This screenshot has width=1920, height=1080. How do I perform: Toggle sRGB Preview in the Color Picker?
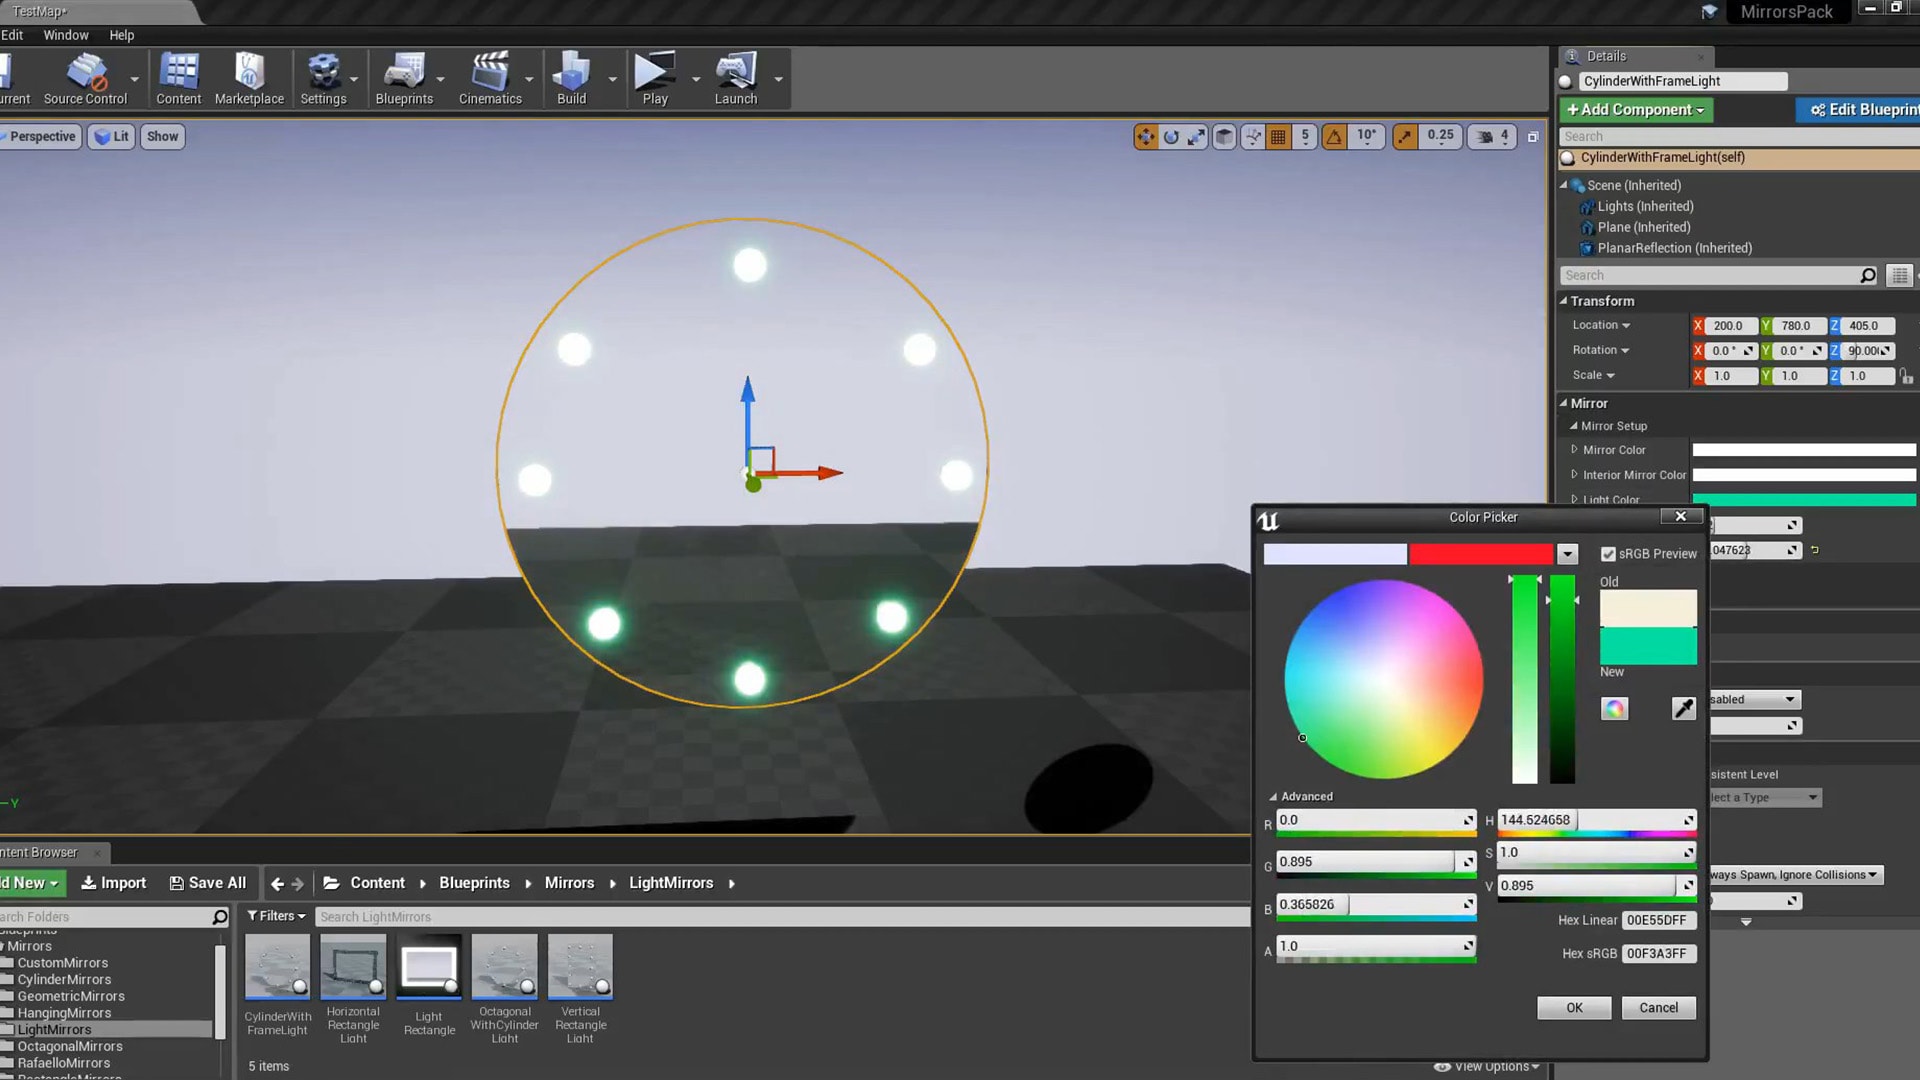pyautogui.click(x=1608, y=553)
